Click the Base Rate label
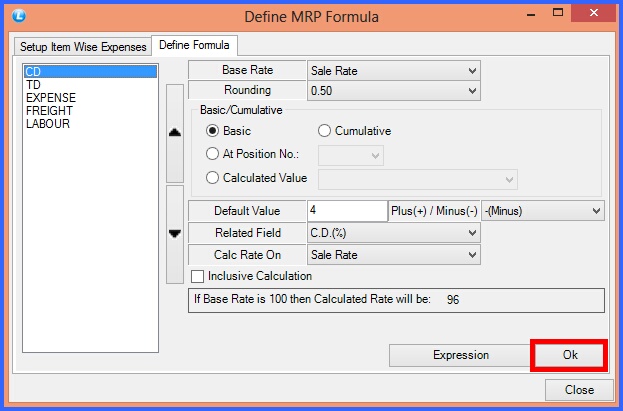The image size is (623, 411). pos(248,70)
